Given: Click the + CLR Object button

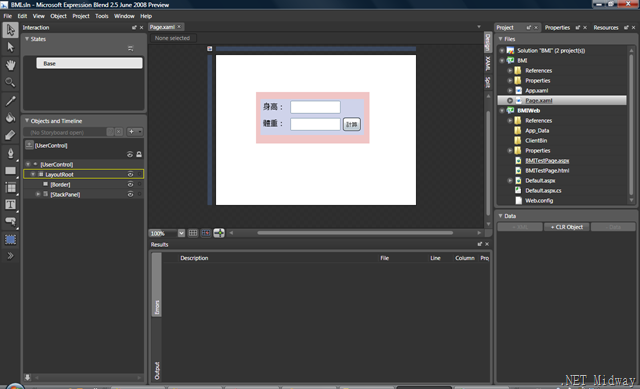Looking at the screenshot, I should tap(567, 227).
